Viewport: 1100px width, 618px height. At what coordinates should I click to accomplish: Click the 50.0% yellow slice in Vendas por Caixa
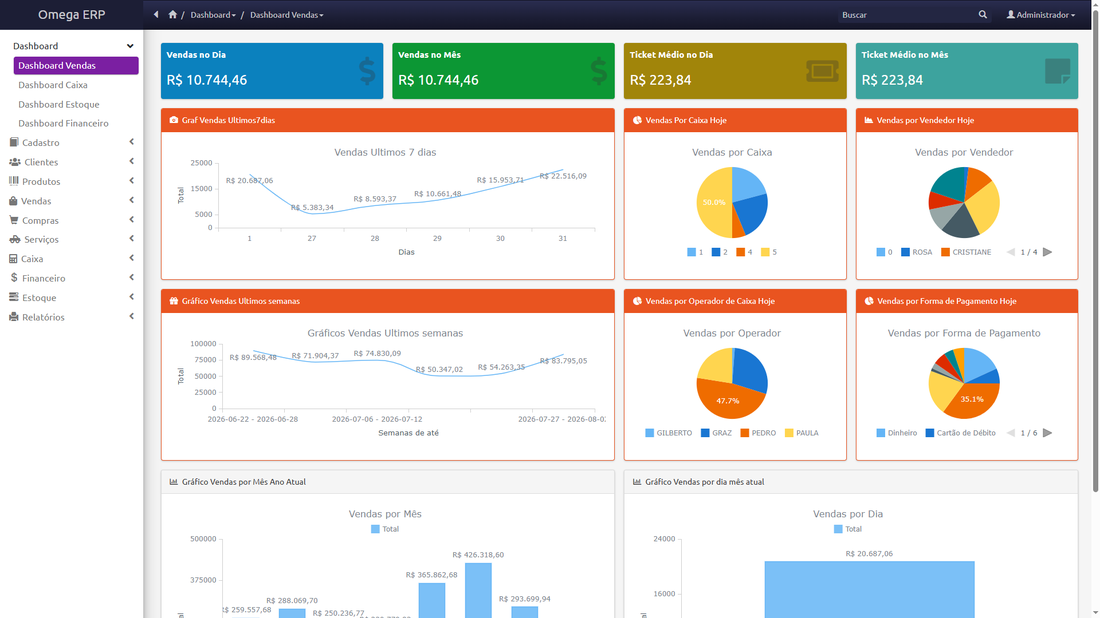click(713, 203)
